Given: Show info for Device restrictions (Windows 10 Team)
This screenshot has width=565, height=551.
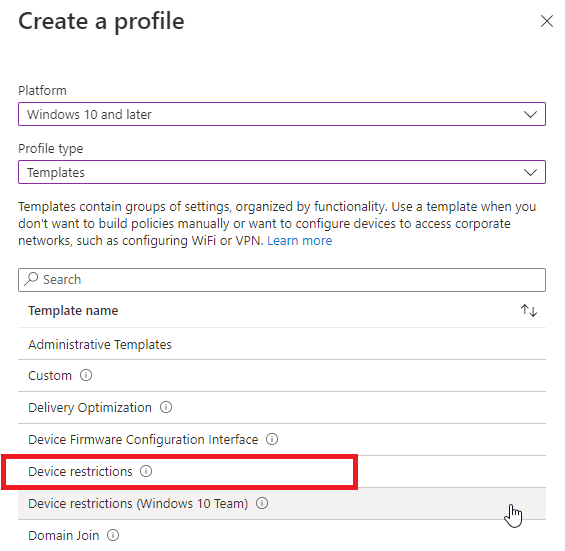Looking at the screenshot, I should [x=262, y=503].
